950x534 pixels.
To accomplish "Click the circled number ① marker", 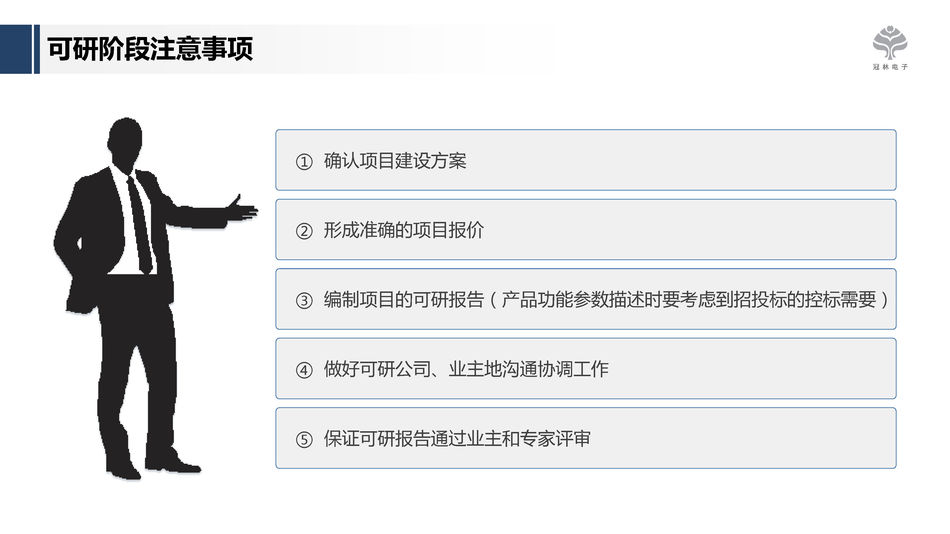I will tap(304, 162).
